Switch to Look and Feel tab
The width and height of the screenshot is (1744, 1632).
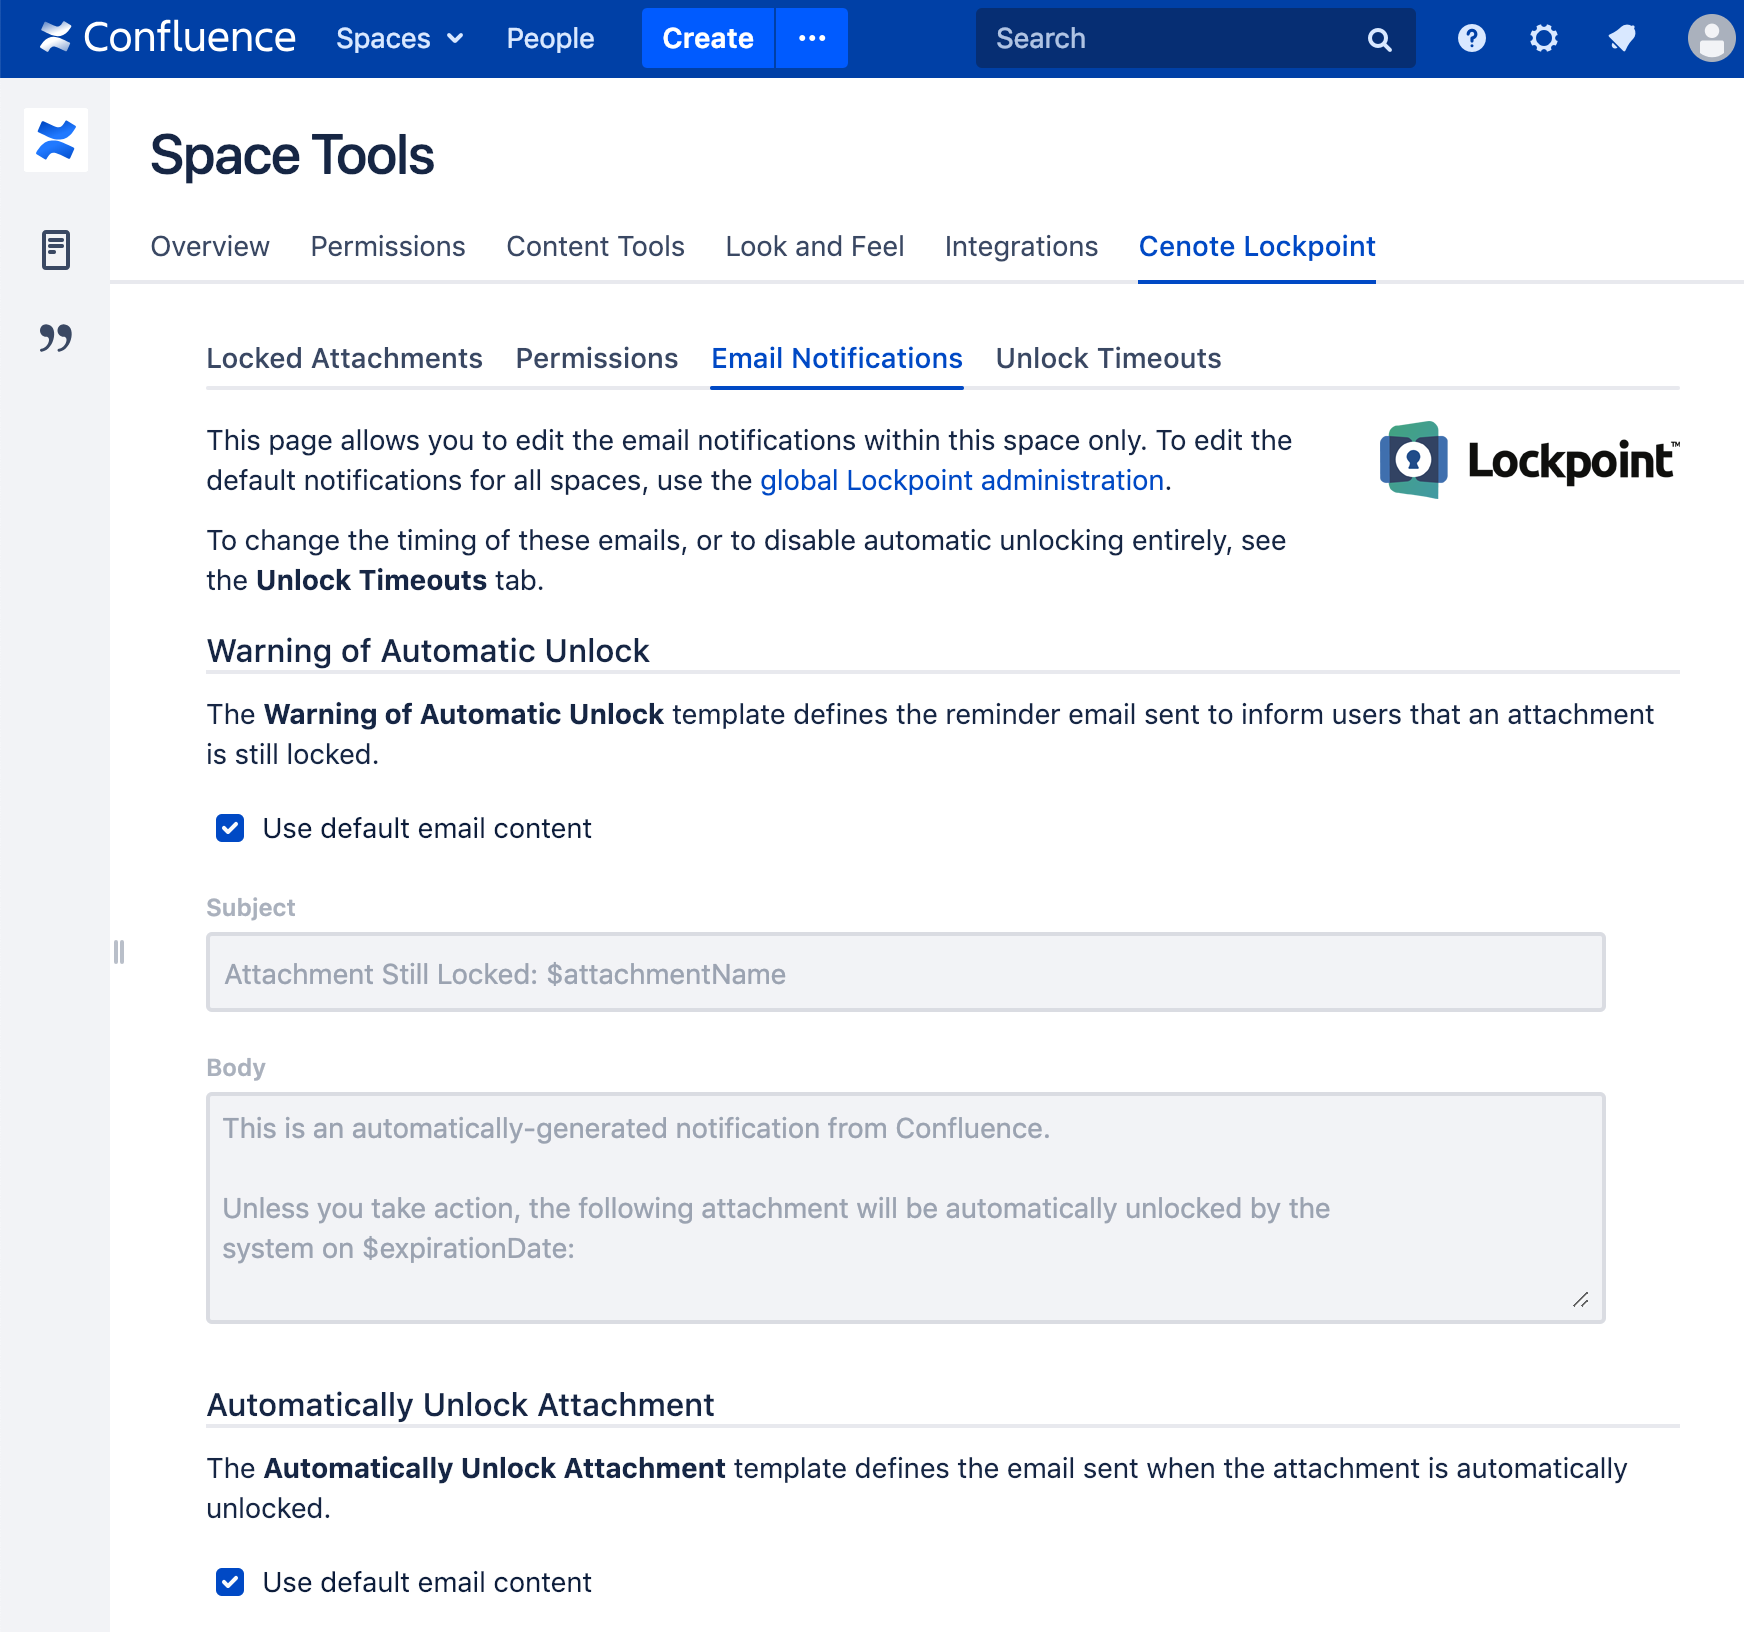(x=814, y=246)
